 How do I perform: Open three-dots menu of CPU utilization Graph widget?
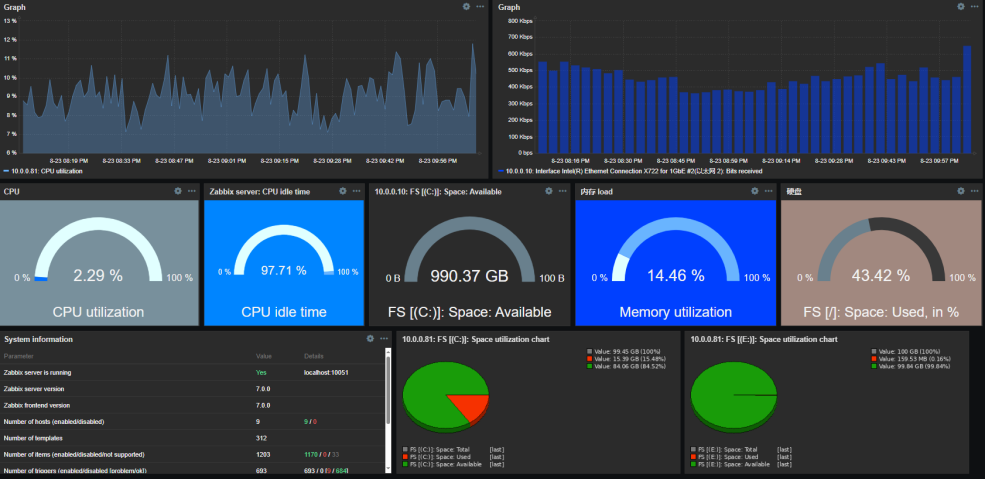480,7
